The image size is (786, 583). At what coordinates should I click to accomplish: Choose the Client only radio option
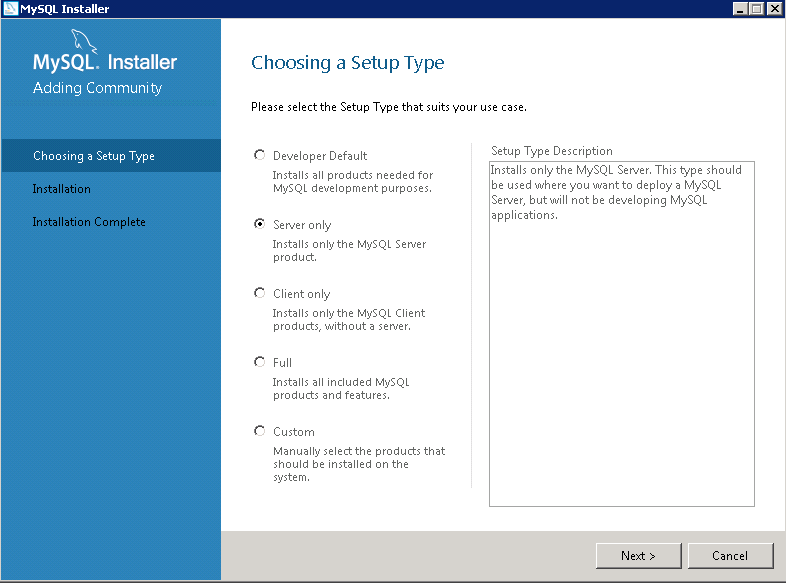(x=259, y=293)
